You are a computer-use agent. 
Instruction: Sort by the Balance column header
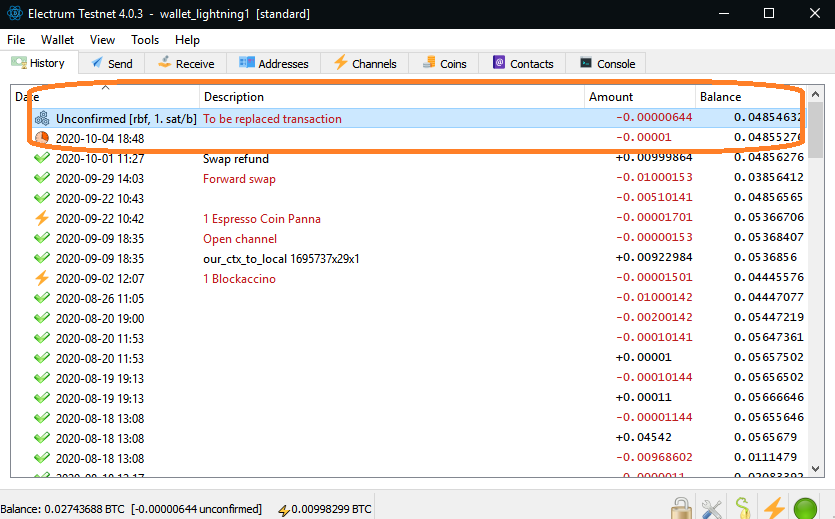[x=751, y=96]
